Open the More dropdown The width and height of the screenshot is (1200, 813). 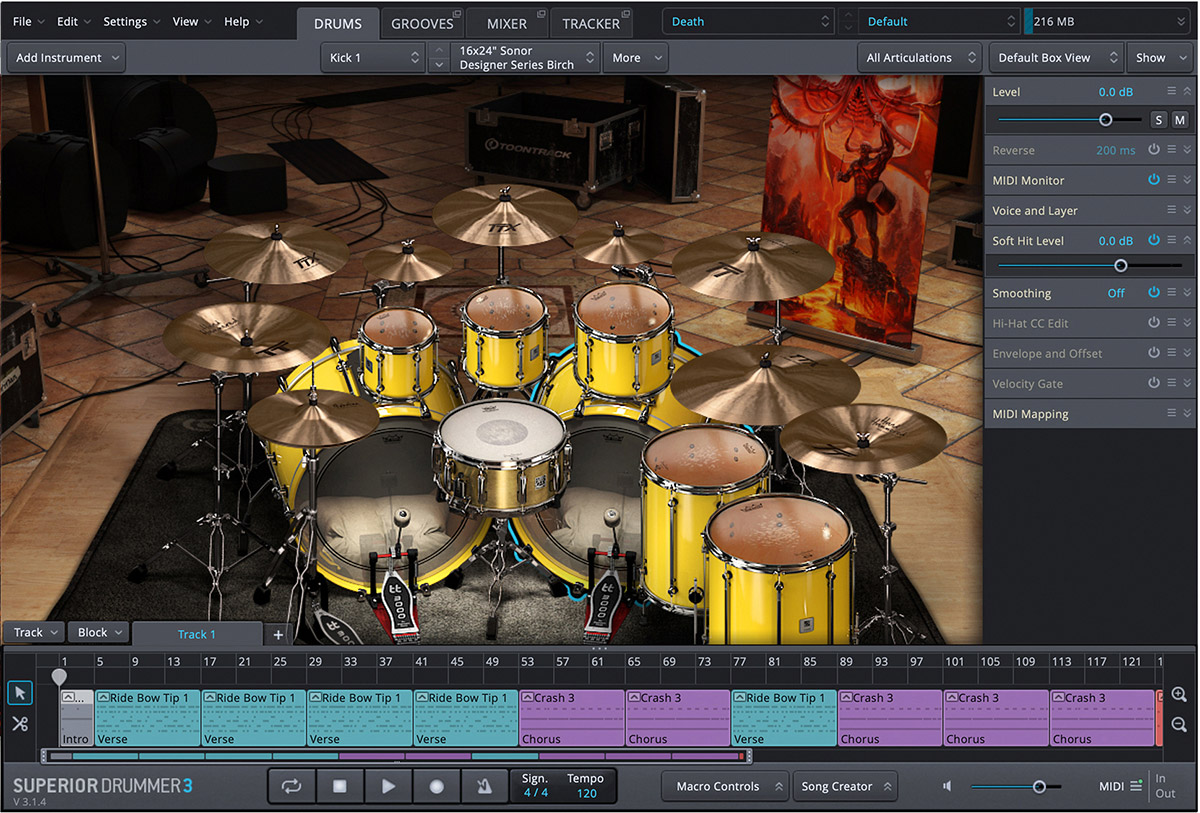coord(635,58)
